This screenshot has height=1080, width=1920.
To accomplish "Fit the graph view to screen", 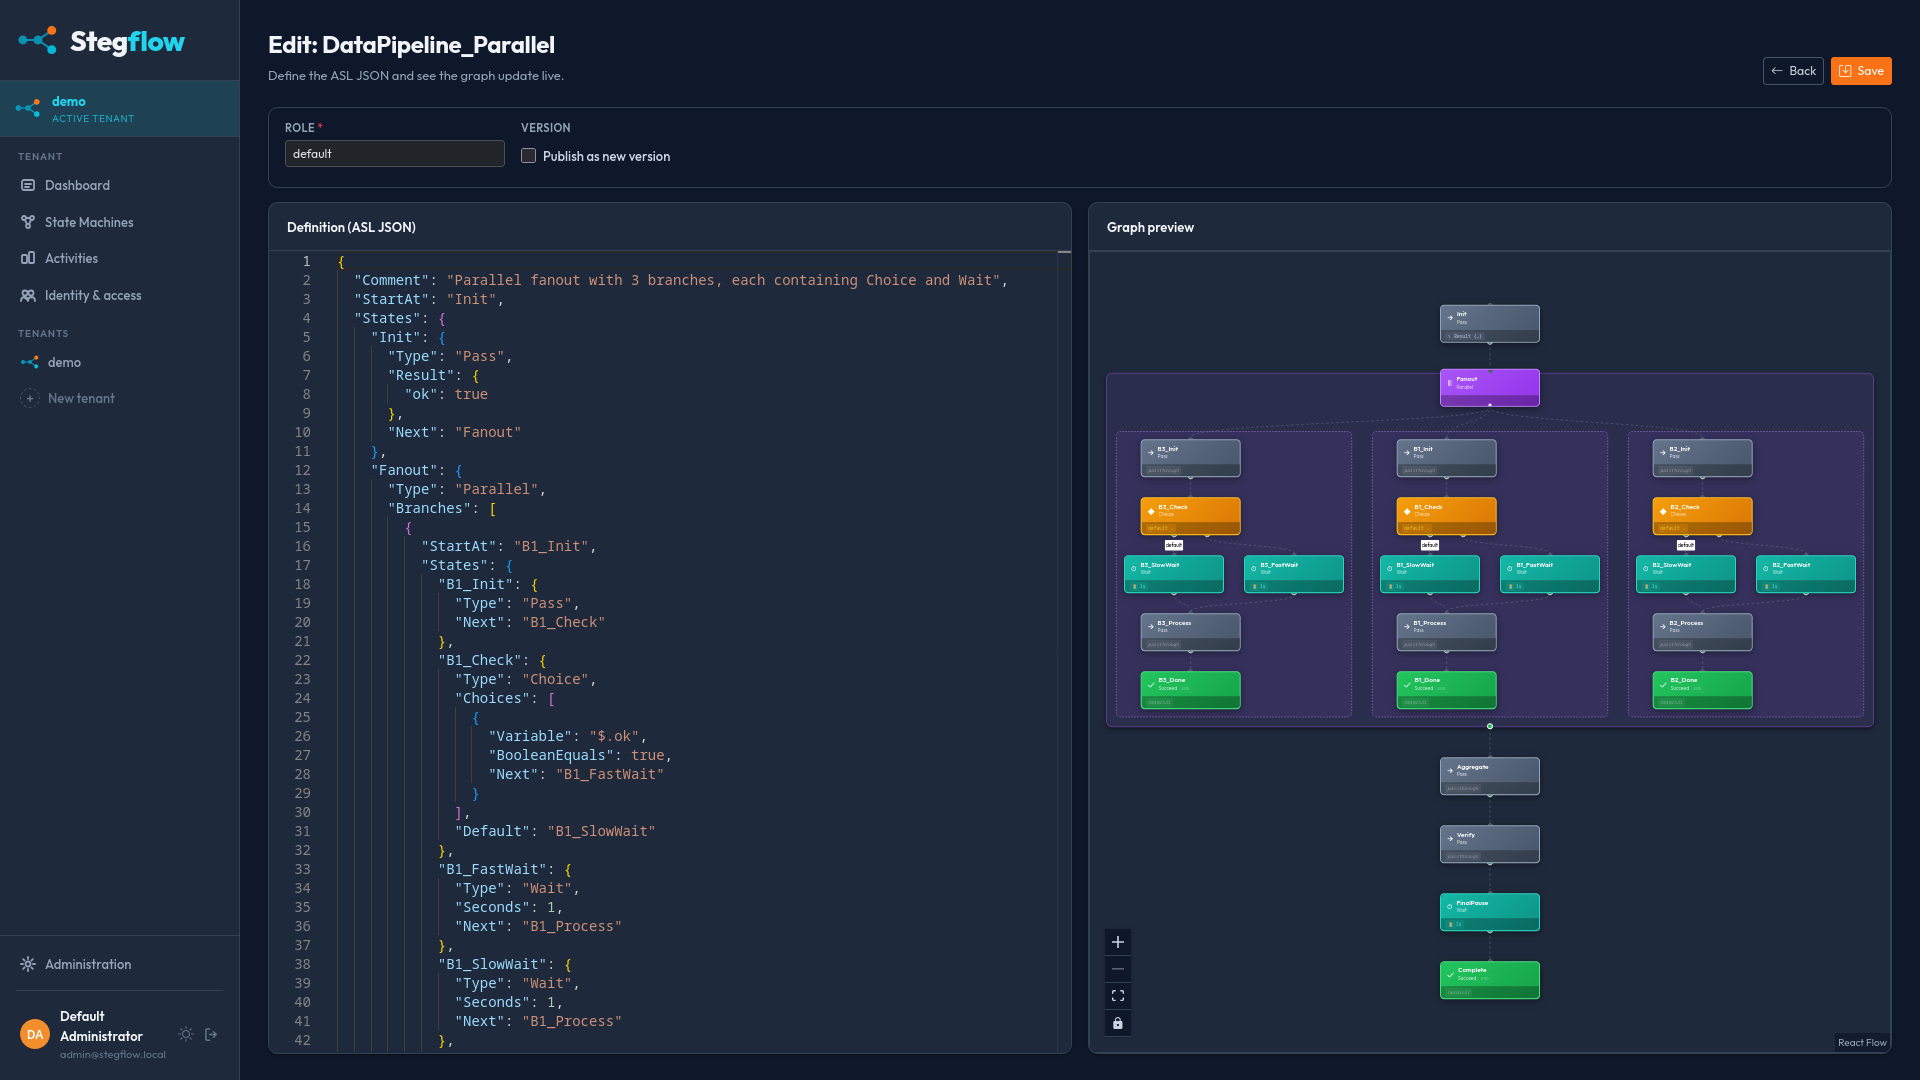I will [1118, 996].
